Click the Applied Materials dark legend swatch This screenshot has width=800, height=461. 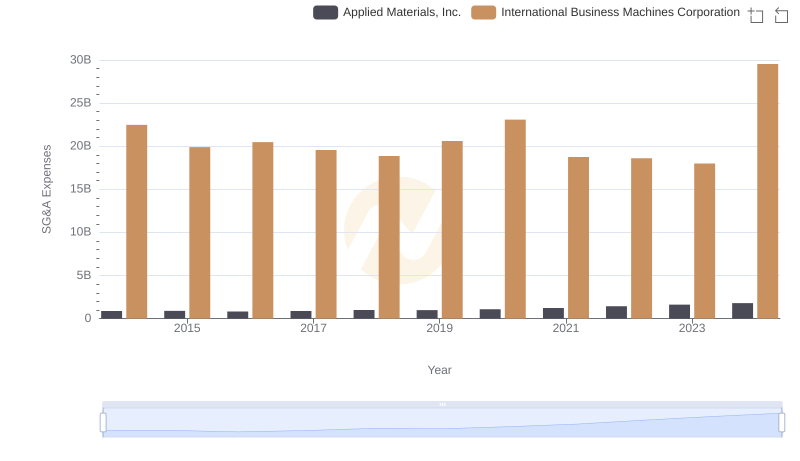pyautogui.click(x=326, y=12)
